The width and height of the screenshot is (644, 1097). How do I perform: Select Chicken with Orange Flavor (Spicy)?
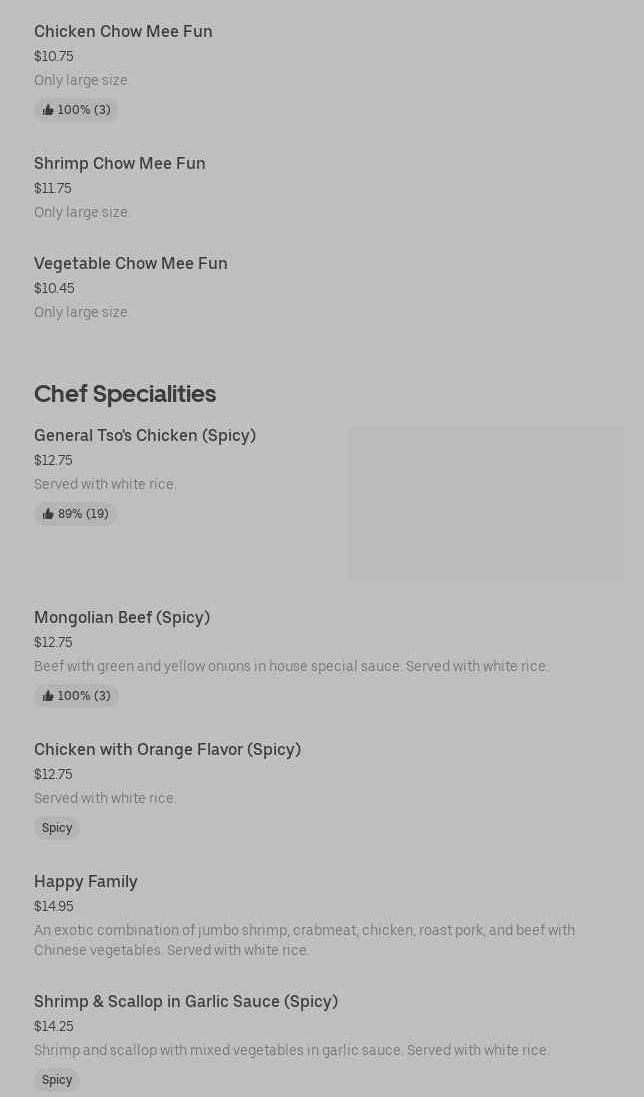tap(167, 749)
